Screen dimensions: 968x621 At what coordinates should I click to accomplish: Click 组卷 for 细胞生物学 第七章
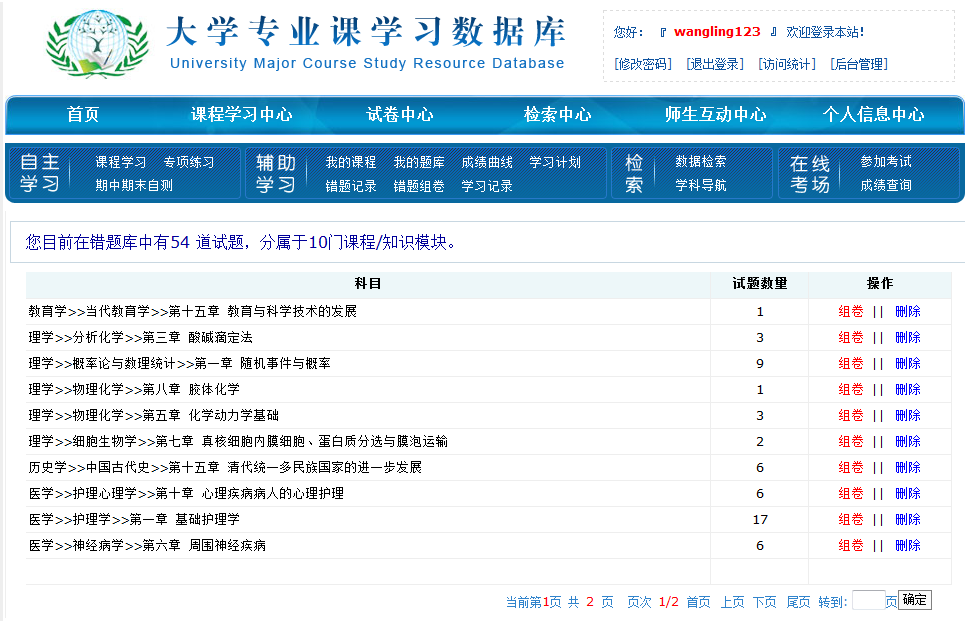pyautogui.click(x=851, y=441)
